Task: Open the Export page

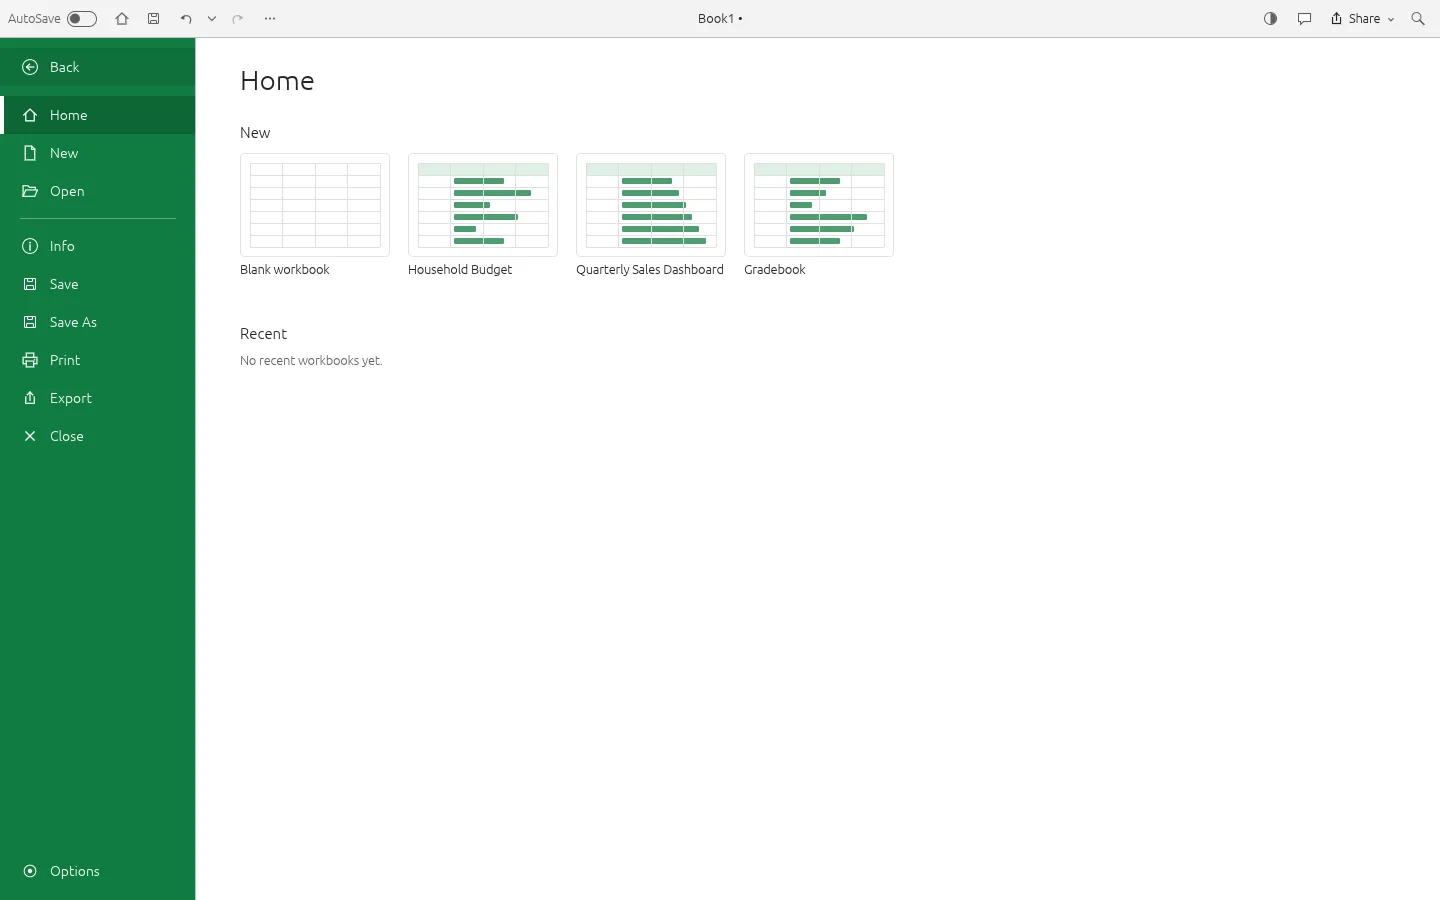Action: 98,398
